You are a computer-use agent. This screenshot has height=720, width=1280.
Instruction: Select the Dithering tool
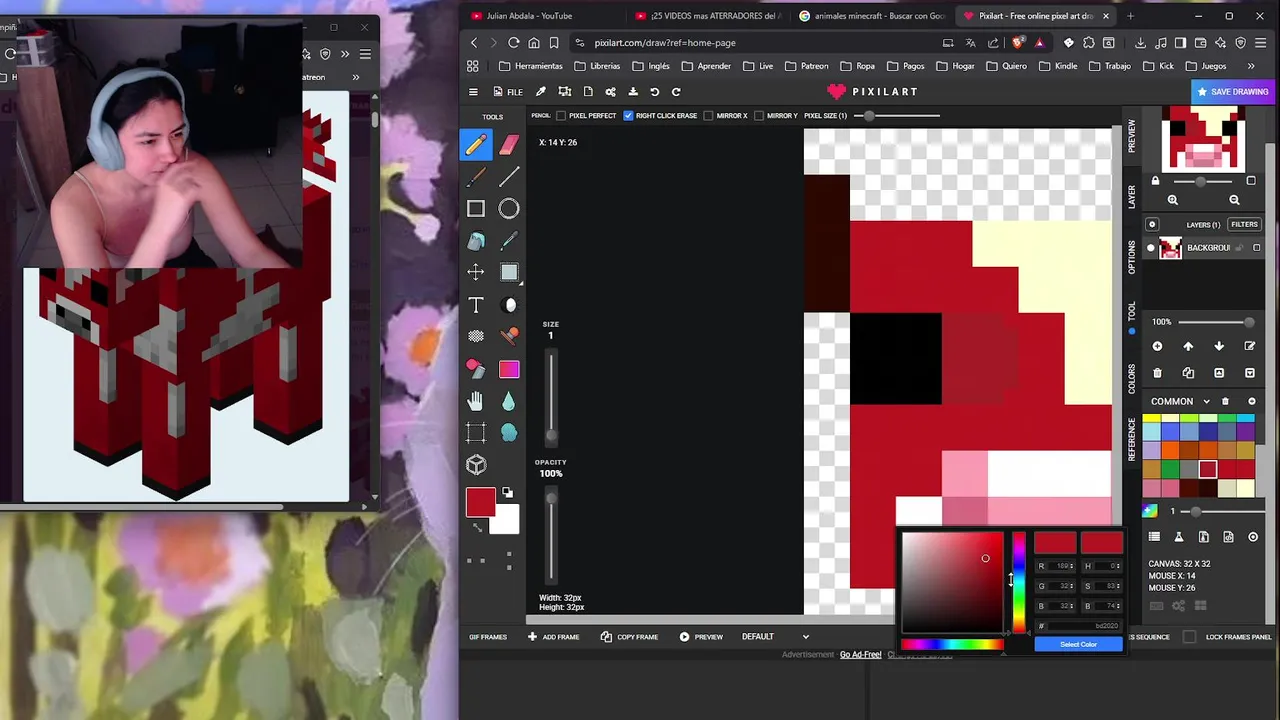click(476, 337)
